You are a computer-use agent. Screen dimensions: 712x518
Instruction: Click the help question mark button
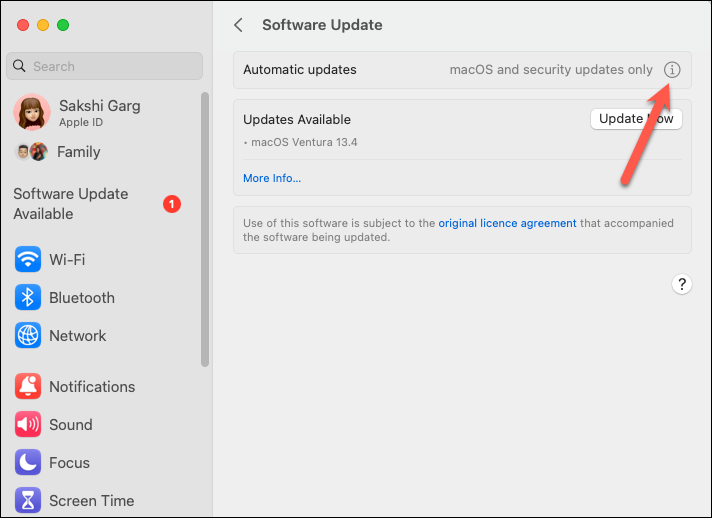[682, 285]
